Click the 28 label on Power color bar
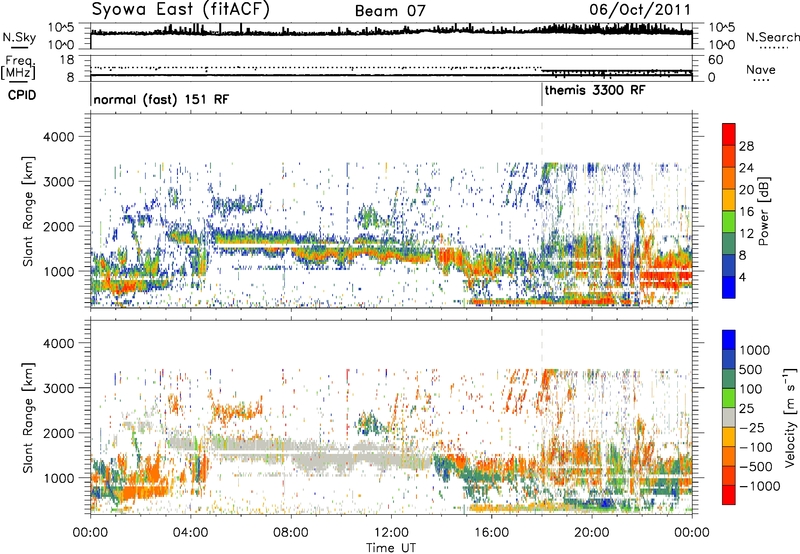 [746, 146]
